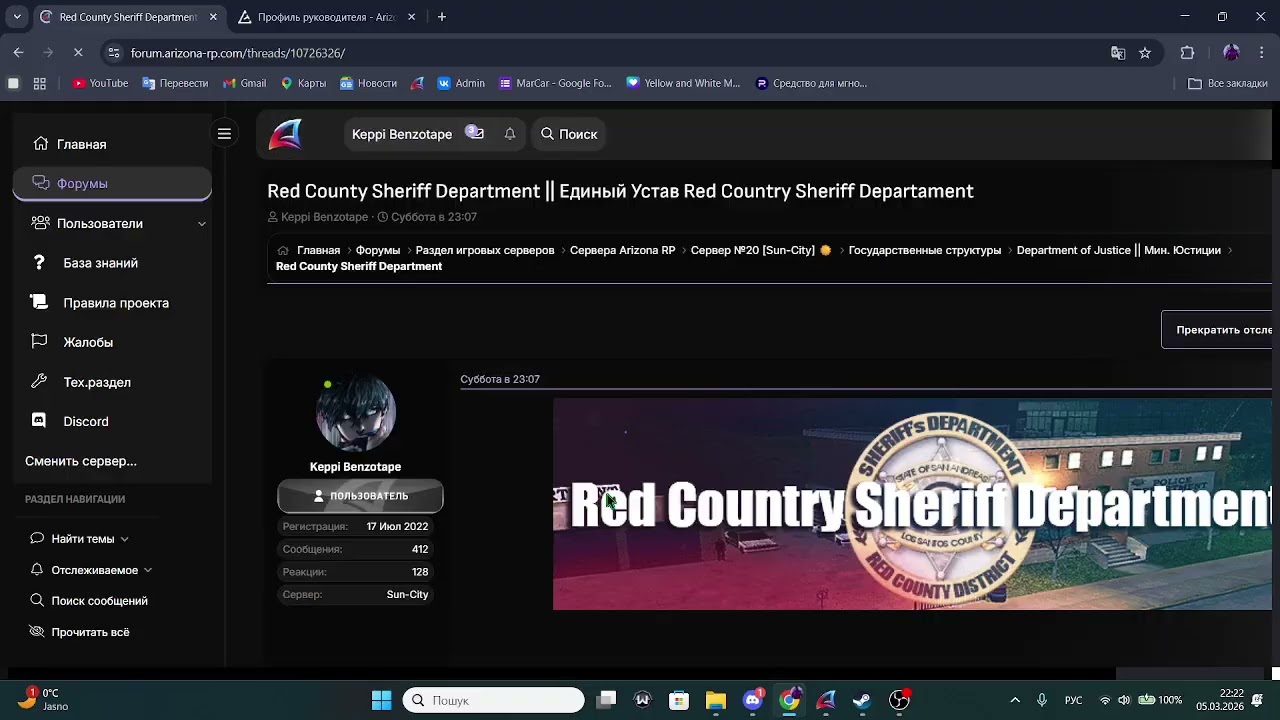Open File Explorer from the taskbar
Screen dimensions: 1280x720
tap(716, 700)
